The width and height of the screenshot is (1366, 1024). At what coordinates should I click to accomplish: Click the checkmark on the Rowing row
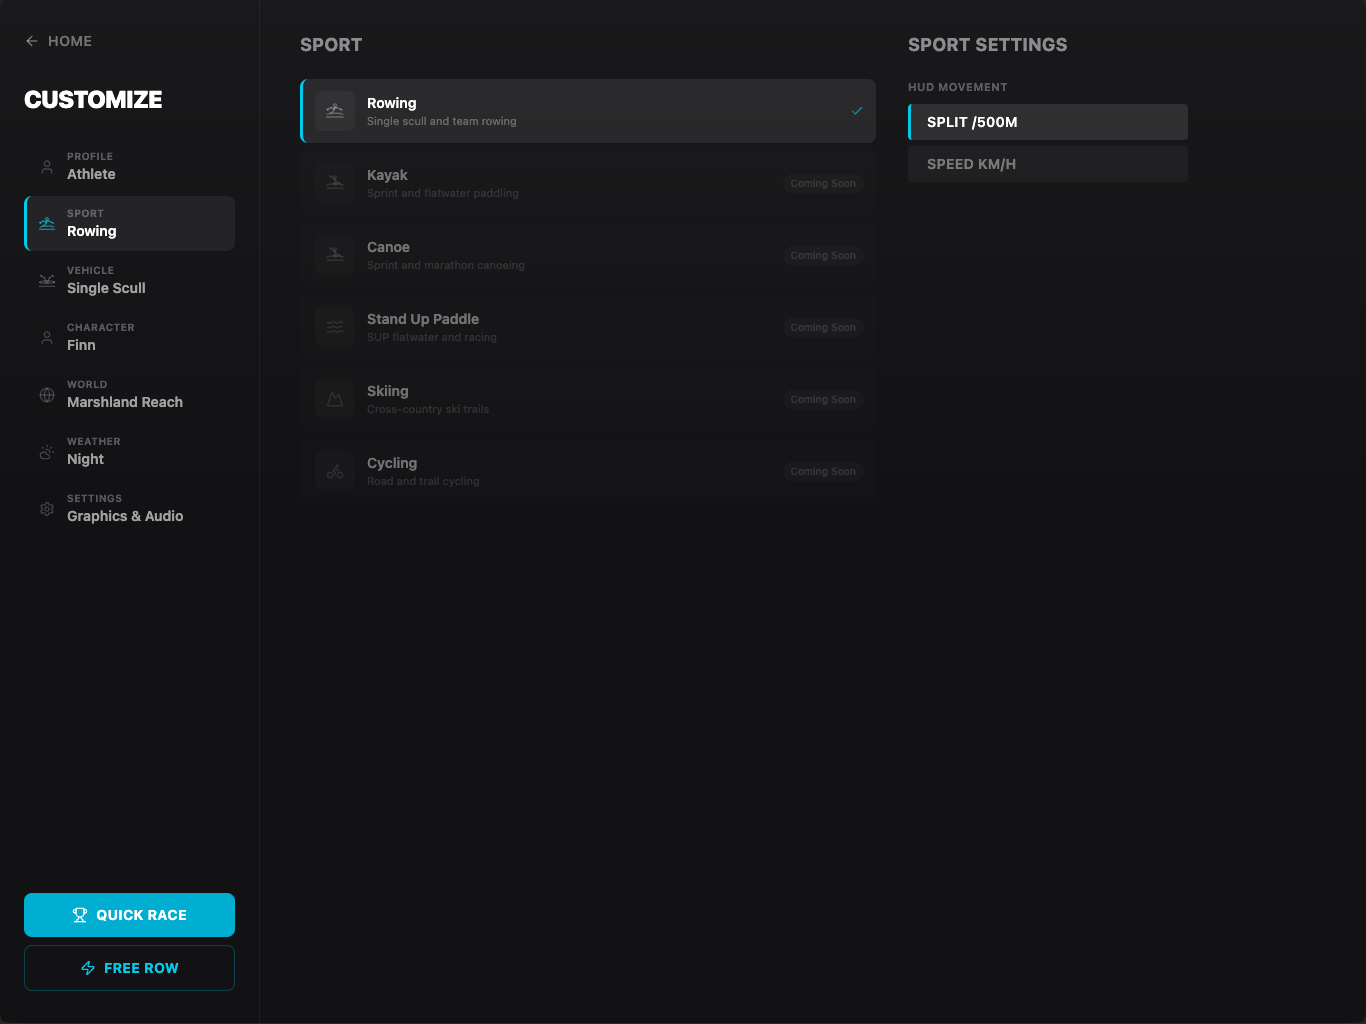tap(857, 111)
